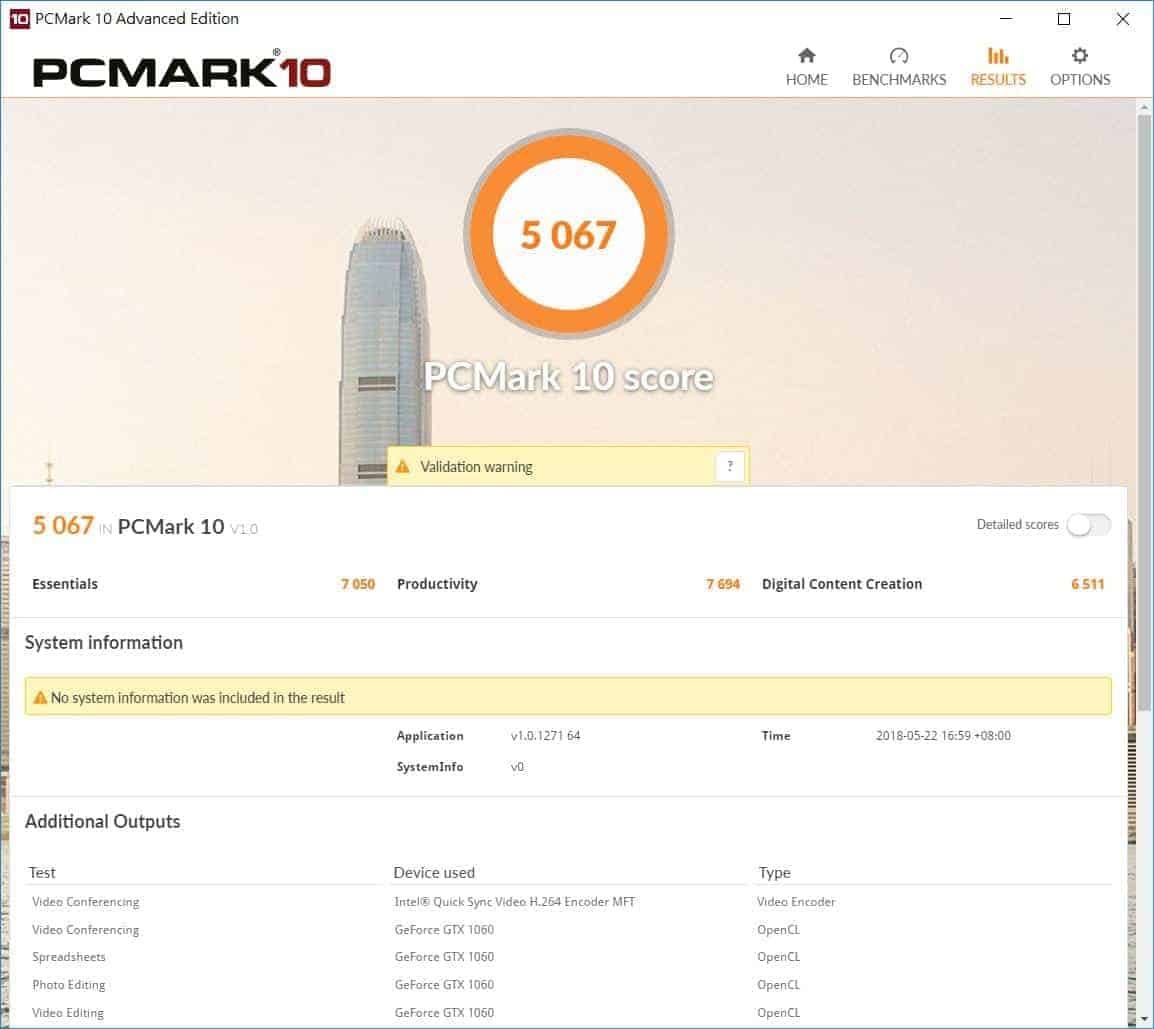
Task: Switch to the BENCHMARKS tab
Action: 899,68
